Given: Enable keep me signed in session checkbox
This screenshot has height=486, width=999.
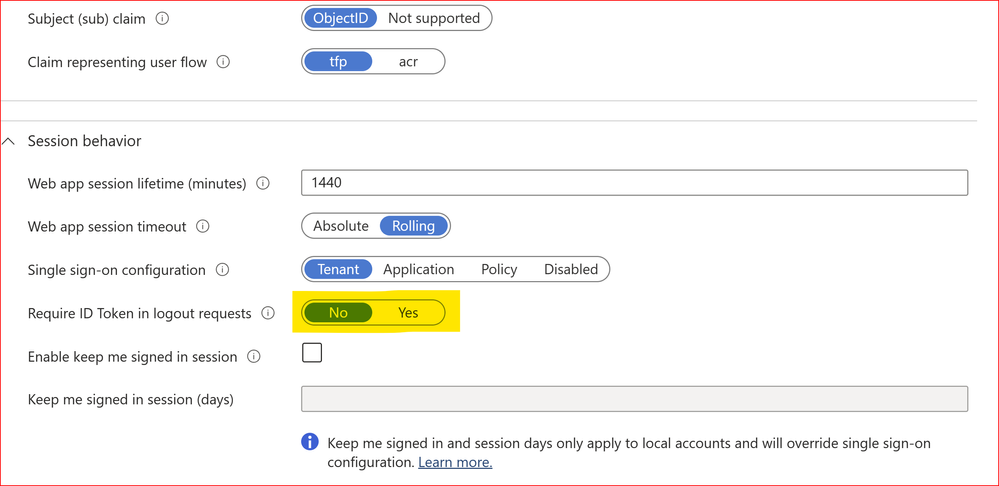Looking at the screenshot, I should 312,353.
